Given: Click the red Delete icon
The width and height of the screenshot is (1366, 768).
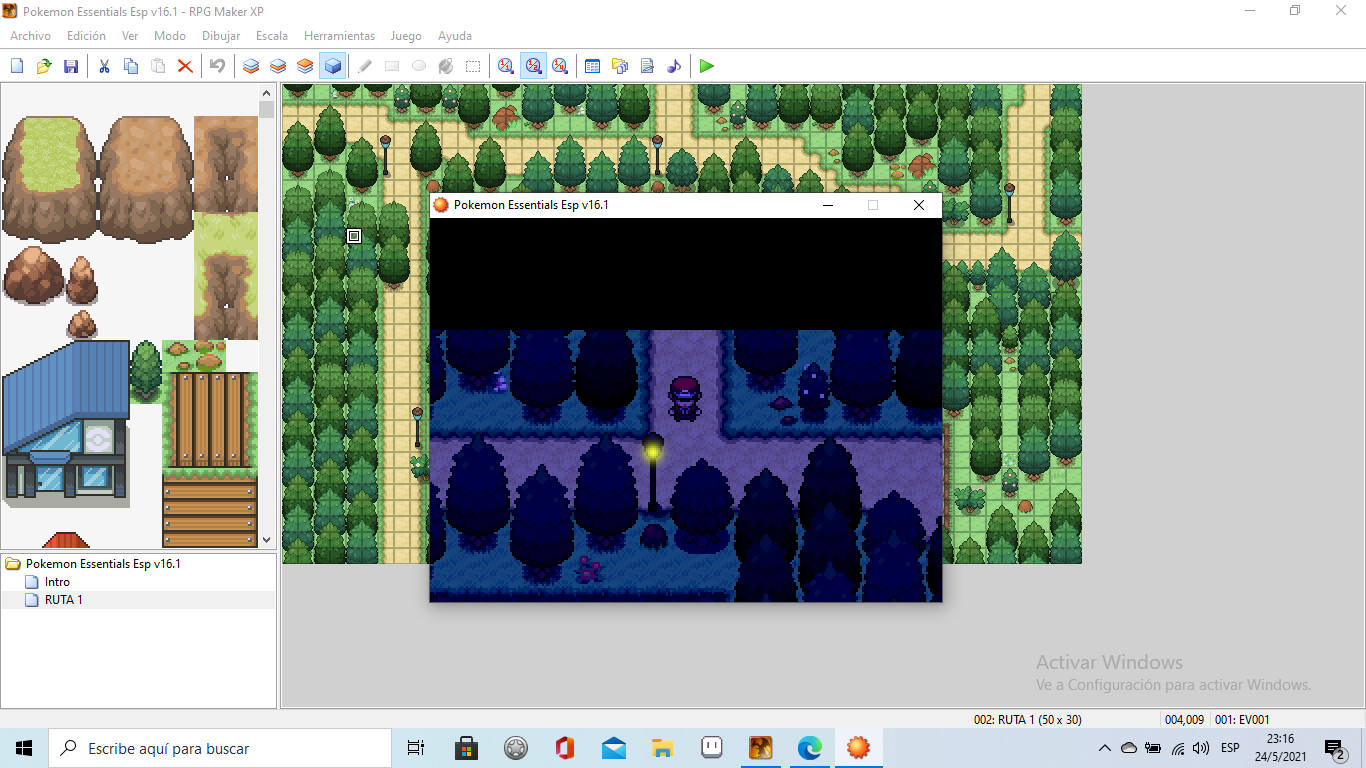Looking at the screenshot, I should pyautogui.click(x=185, y=66).
